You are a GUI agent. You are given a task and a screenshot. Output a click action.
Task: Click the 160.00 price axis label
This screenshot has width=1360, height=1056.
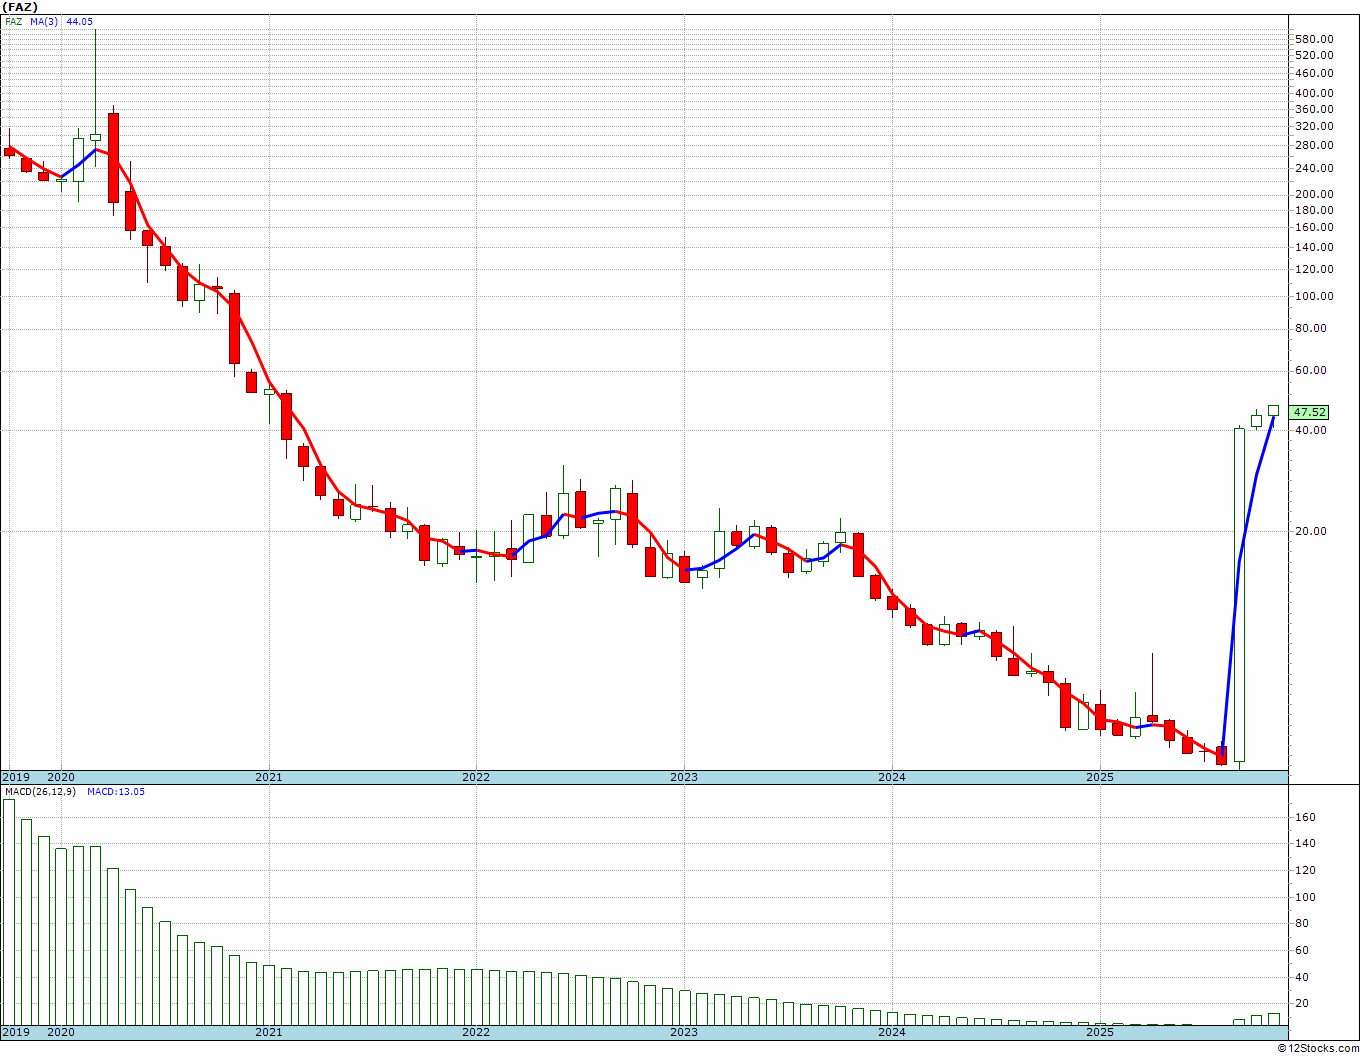1312,228
